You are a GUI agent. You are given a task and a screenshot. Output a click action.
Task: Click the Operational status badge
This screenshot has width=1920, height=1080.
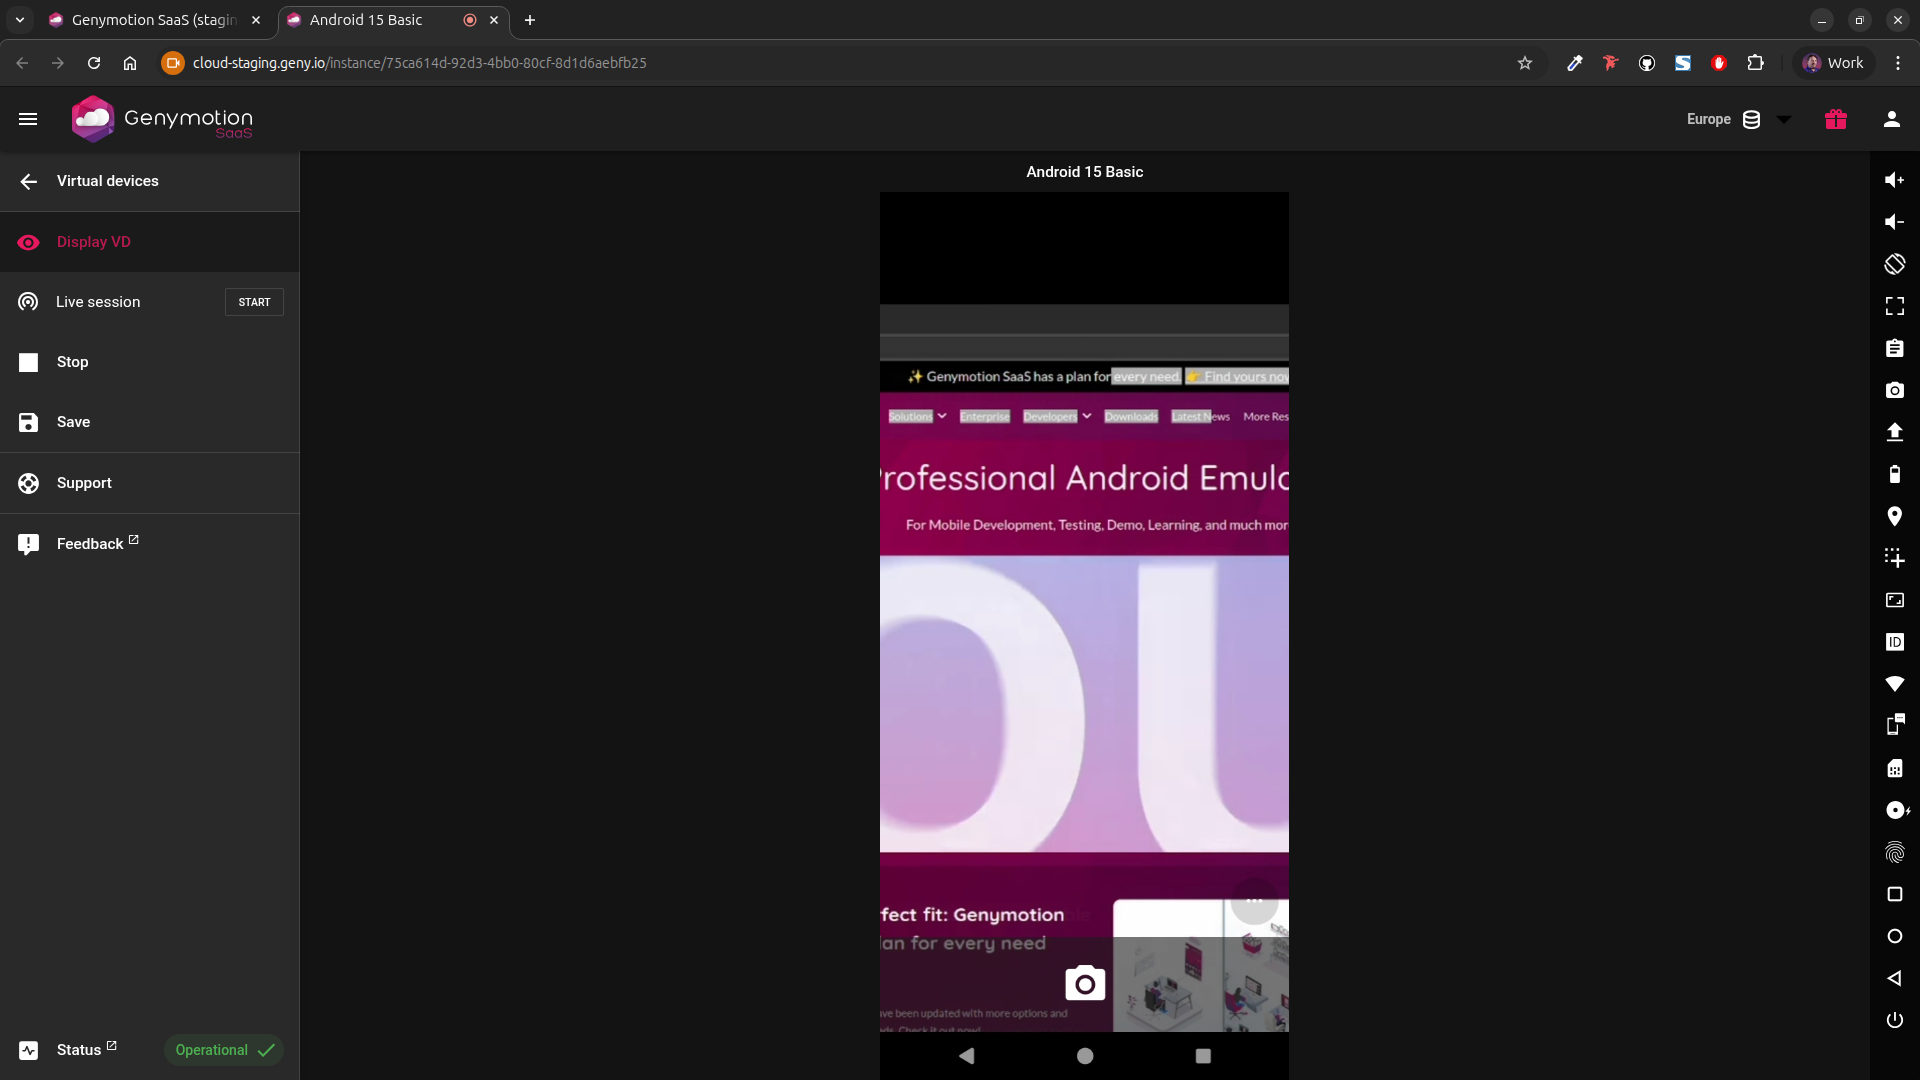pyautogui.click(x=224, y=1050)
